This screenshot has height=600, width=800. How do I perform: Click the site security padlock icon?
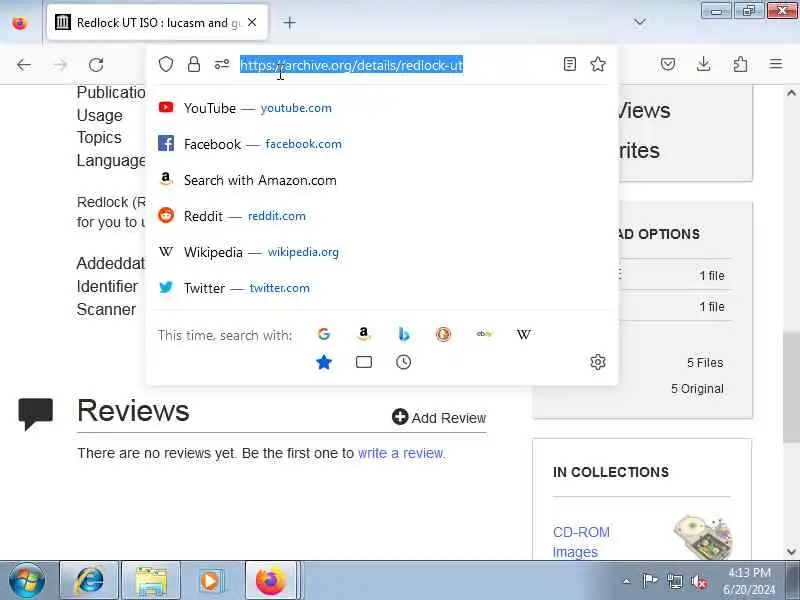click(x=194, y=64)
